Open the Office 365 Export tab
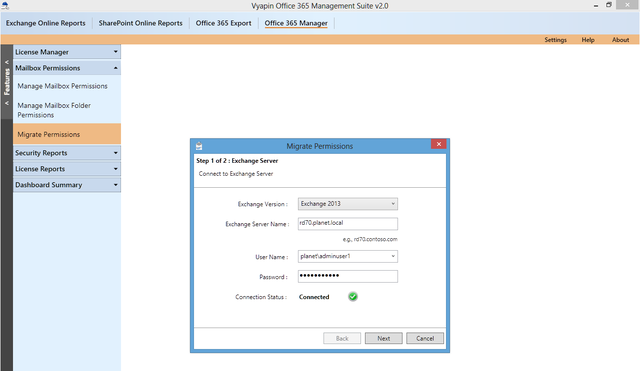 click(x=223, y=23)
